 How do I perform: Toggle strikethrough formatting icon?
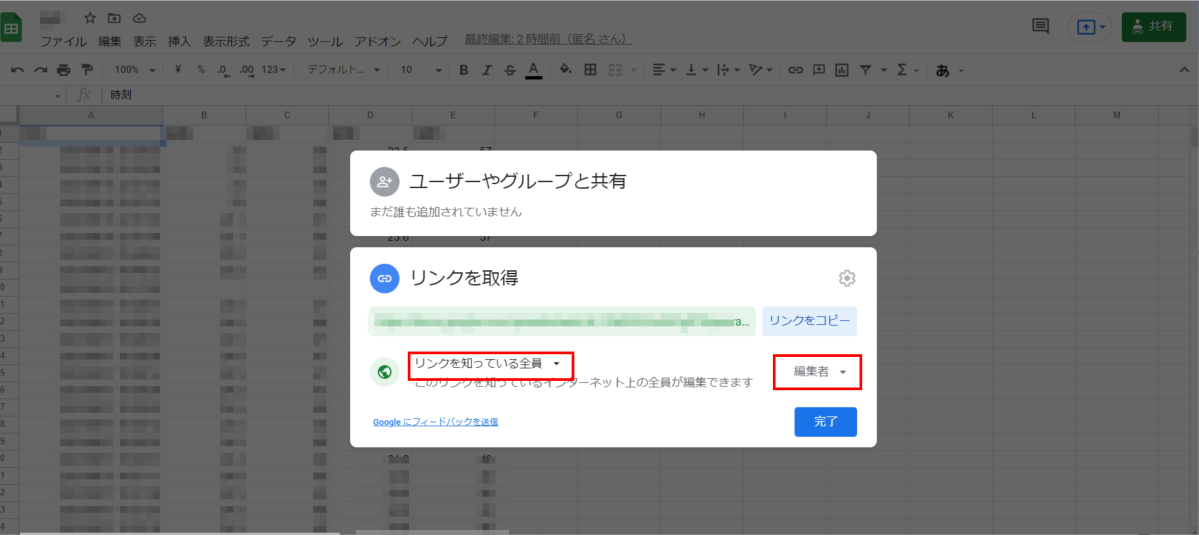pos(510,70)
